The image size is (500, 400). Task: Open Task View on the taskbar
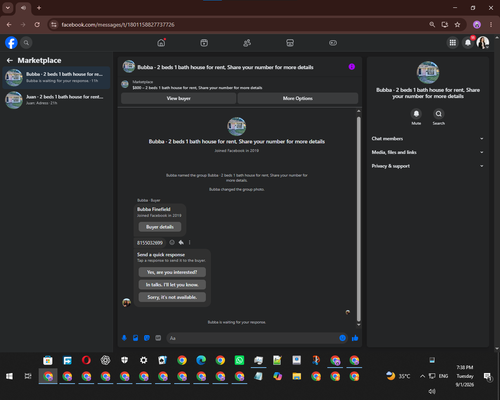pos(28,376)
